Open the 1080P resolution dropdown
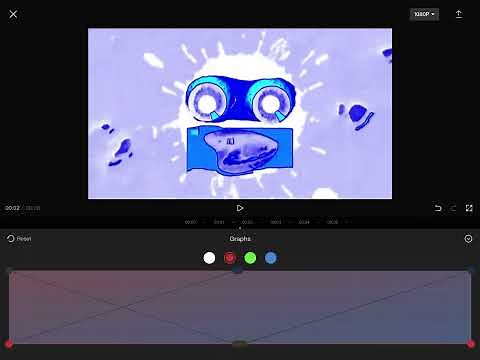 [x=424, y=14]
